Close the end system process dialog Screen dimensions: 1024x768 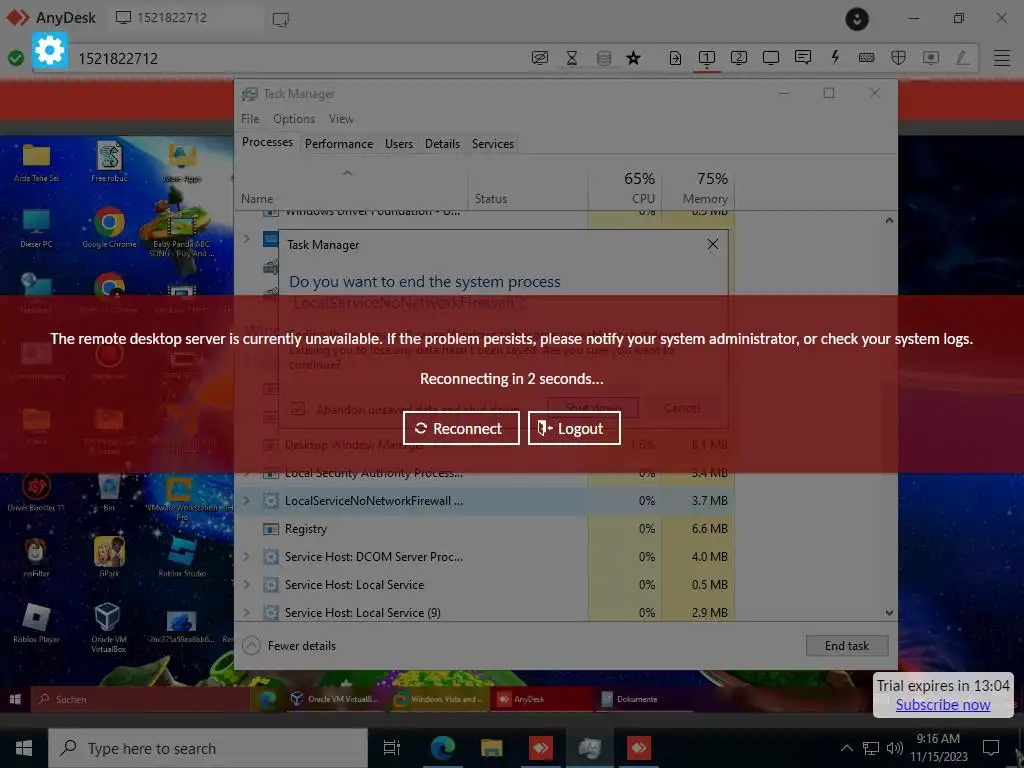pyautogui.click(x=712, y=244)
